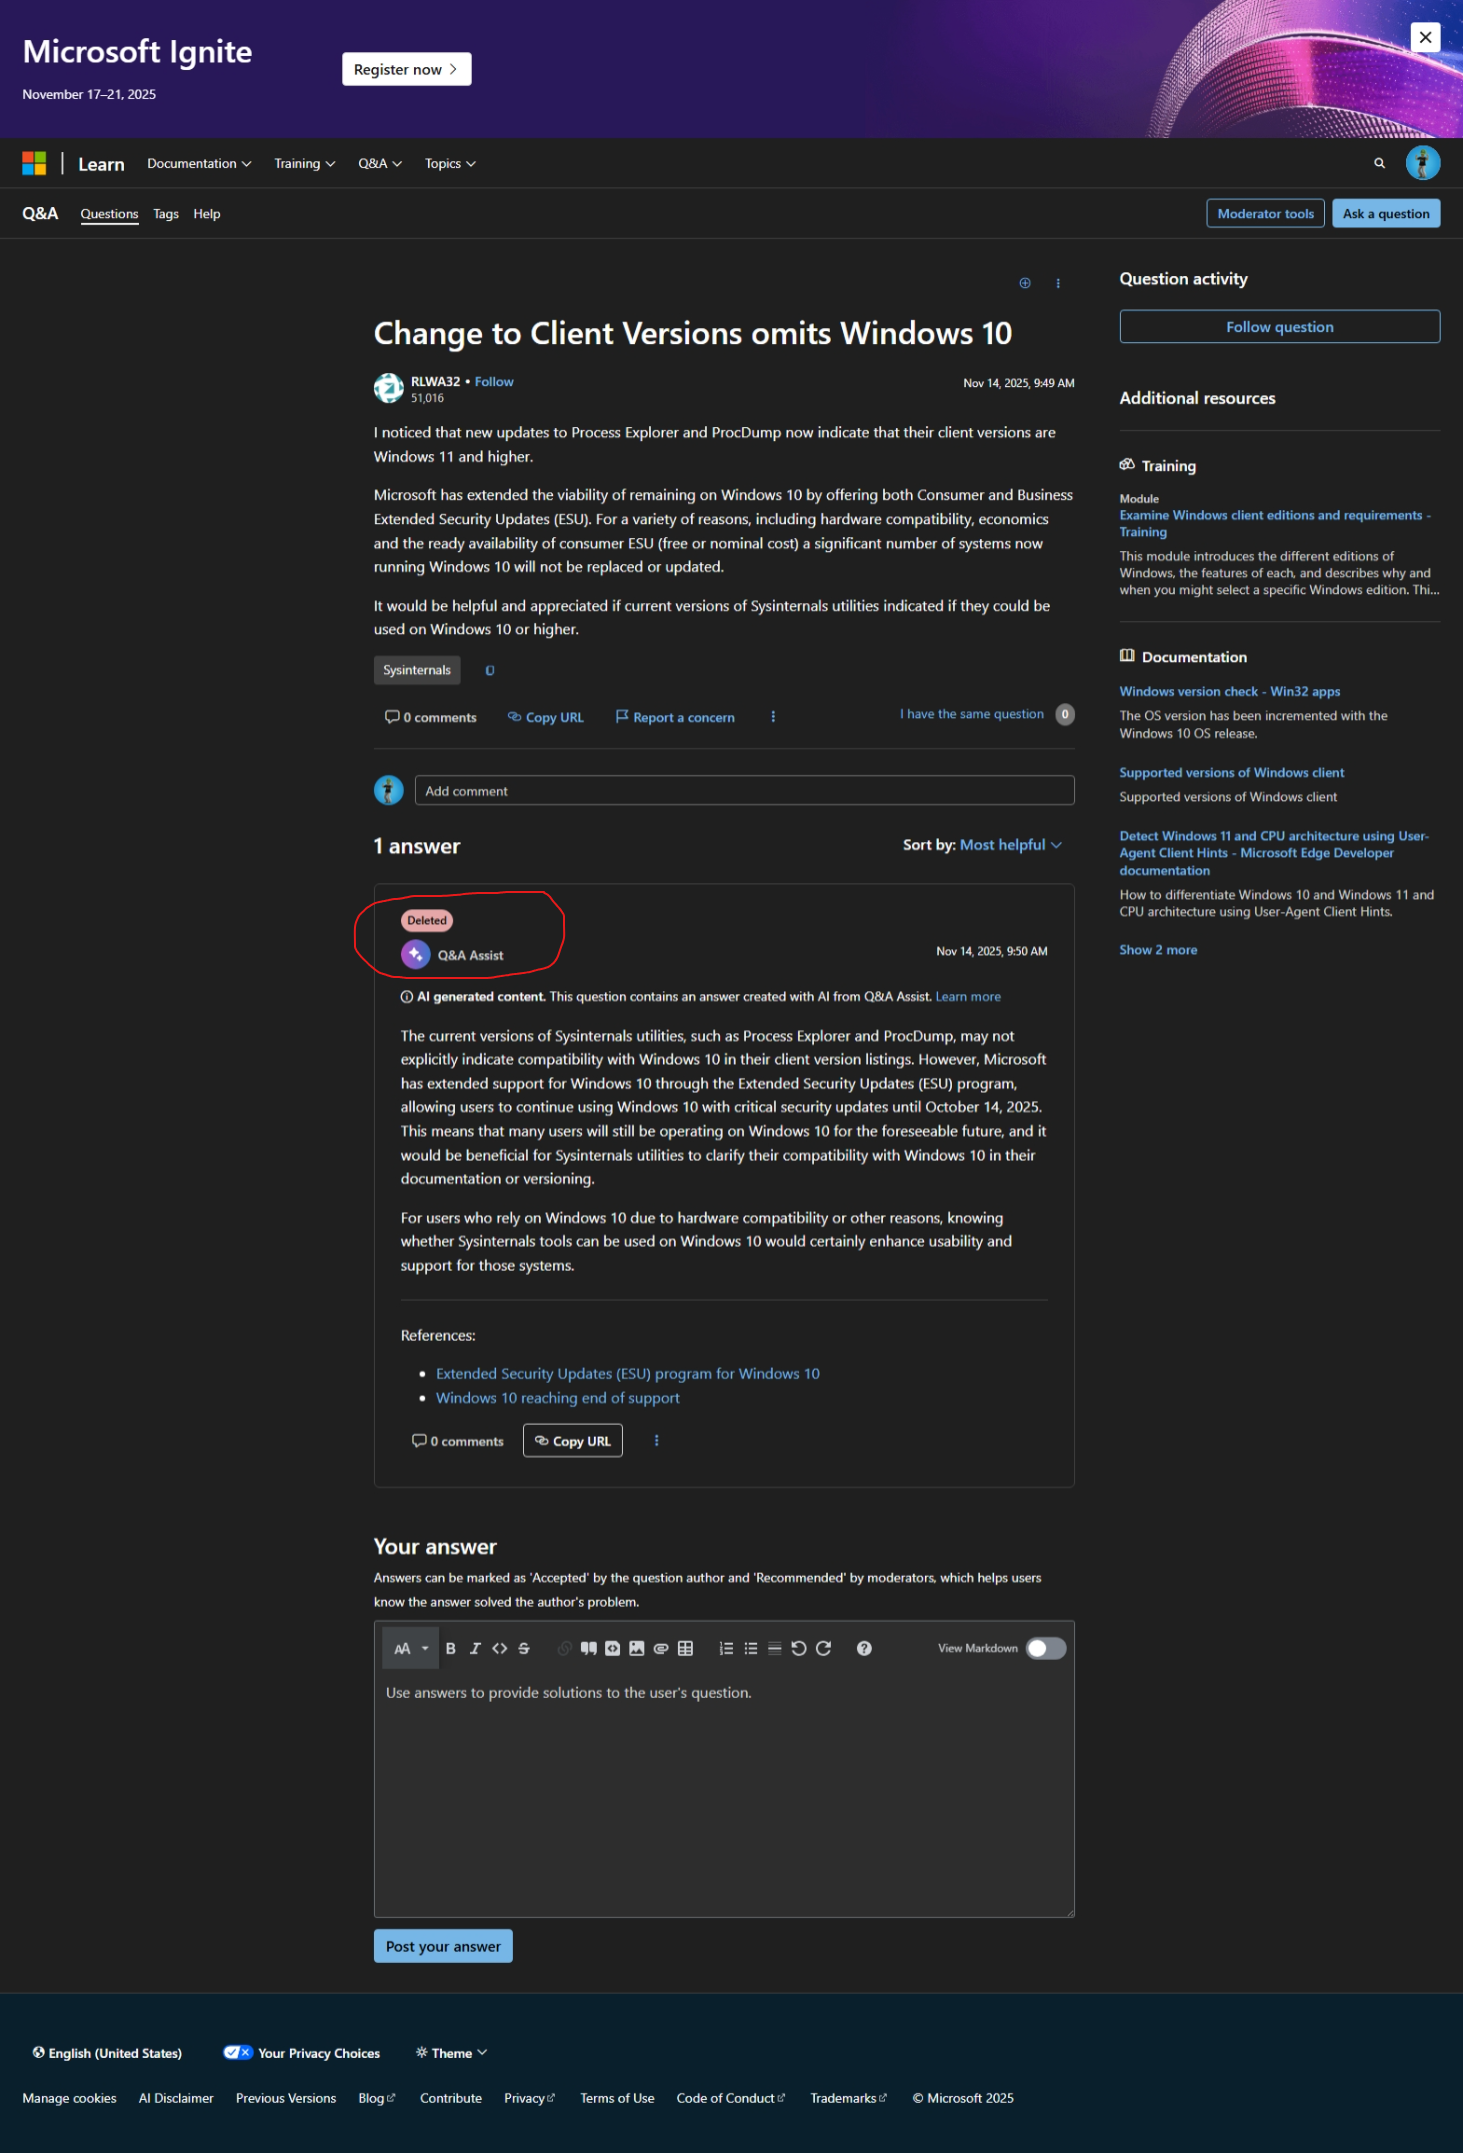Expand the Documentation nav dropdown
The width and height of the screenshot is (1463, 2153).
[199, 163]
